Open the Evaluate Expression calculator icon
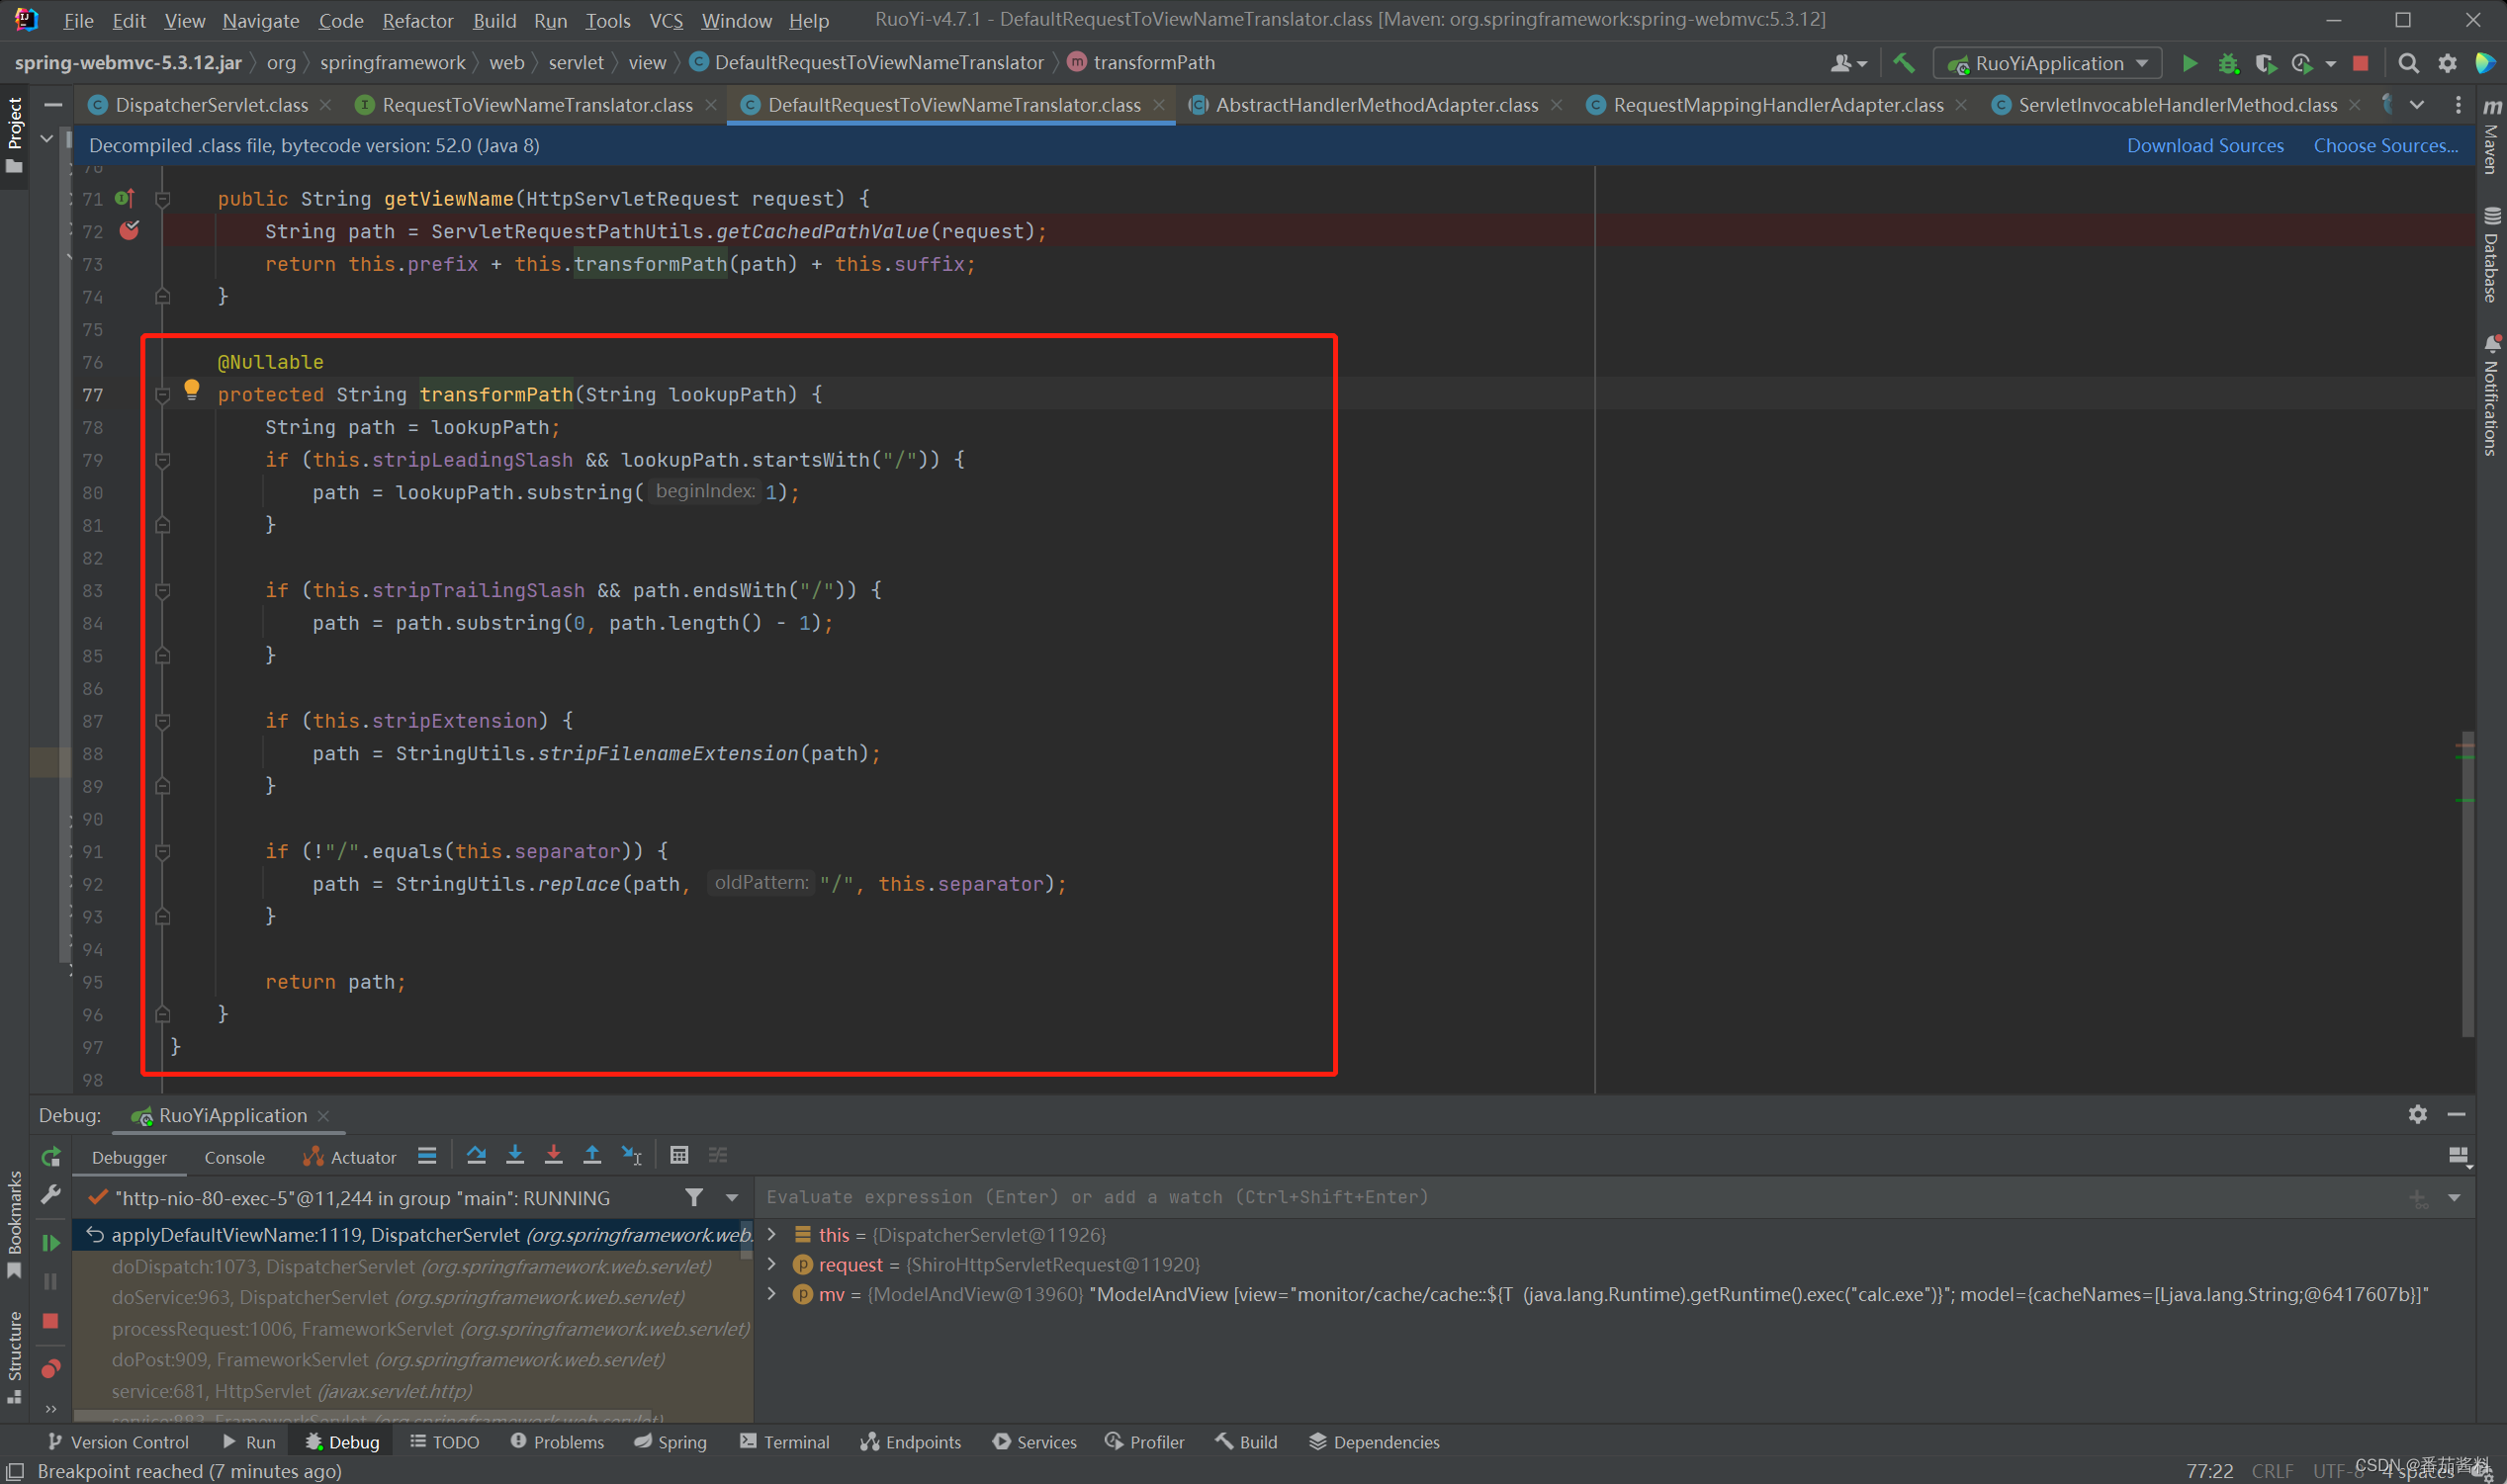Screen dimensions: 2507x1484 pyautogui.click(x=679, y=1155)
